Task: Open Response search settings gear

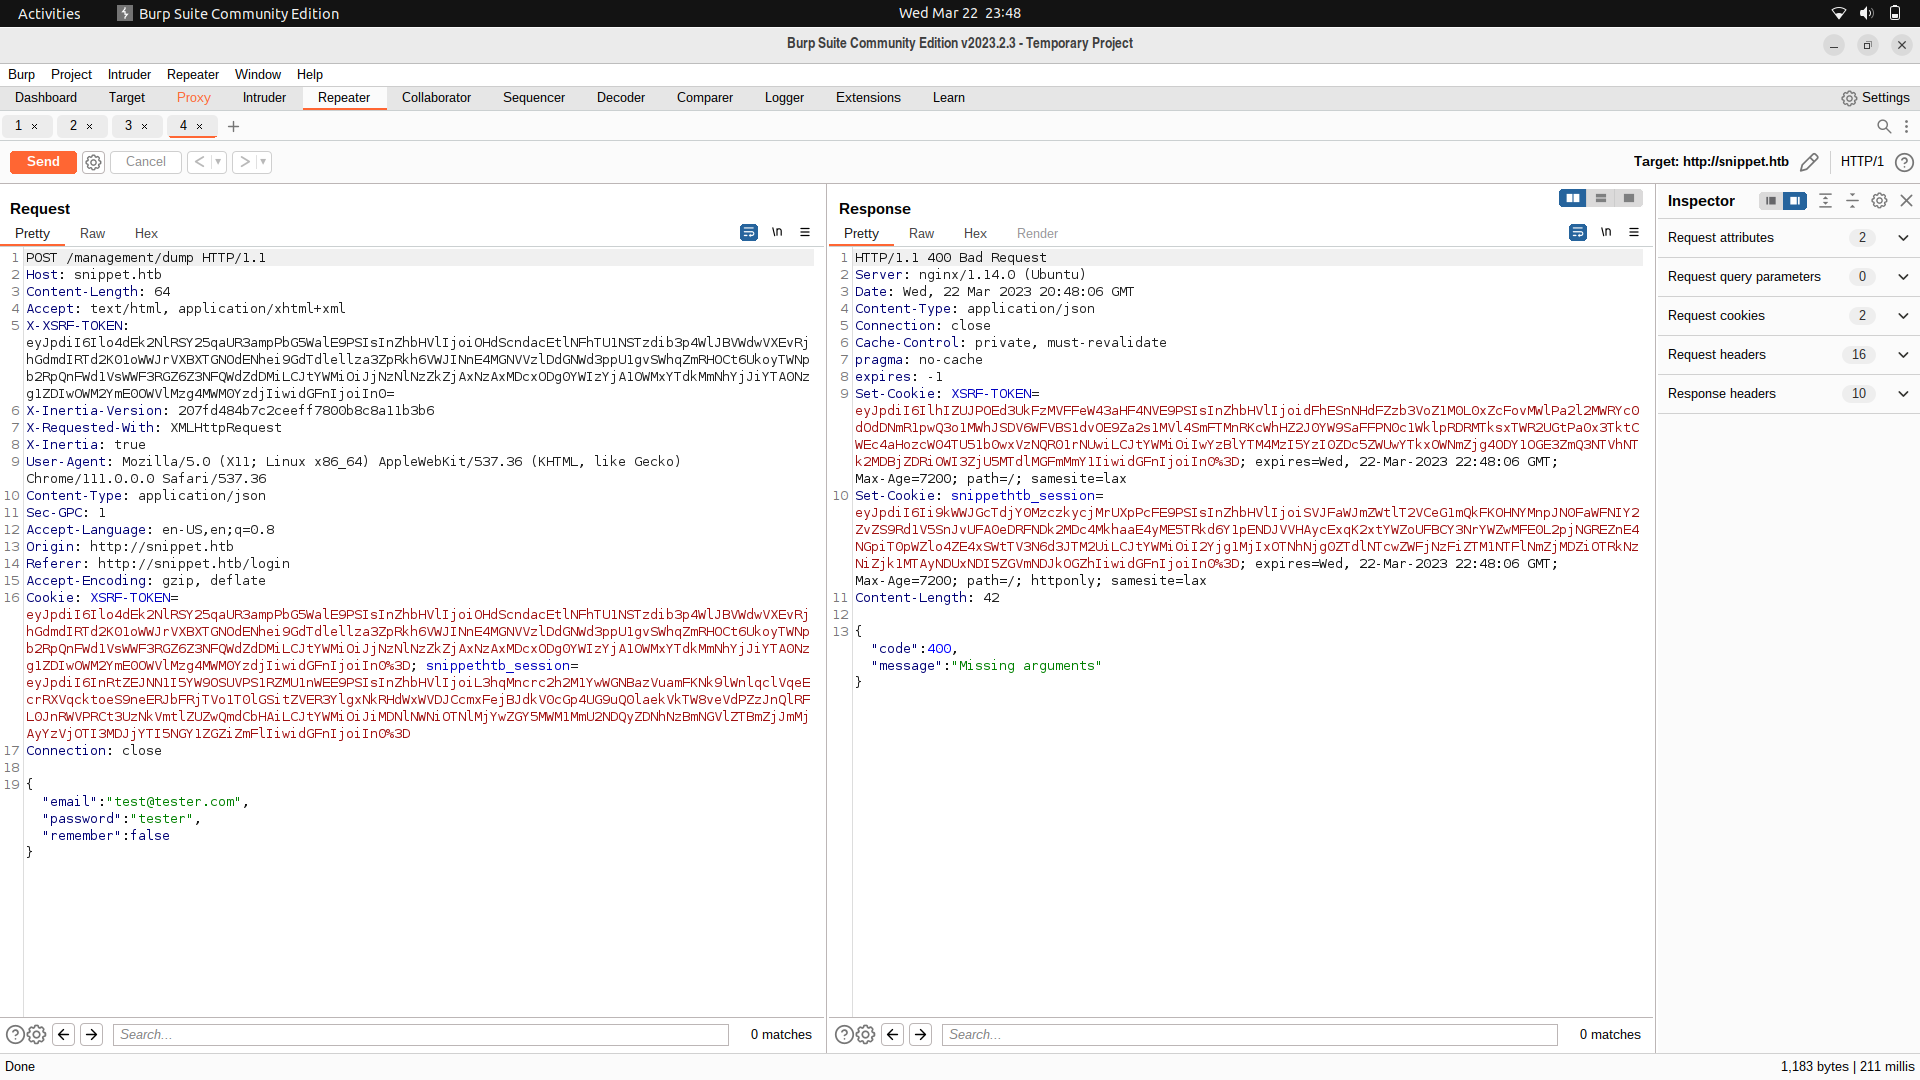Action: [866, 1035]
